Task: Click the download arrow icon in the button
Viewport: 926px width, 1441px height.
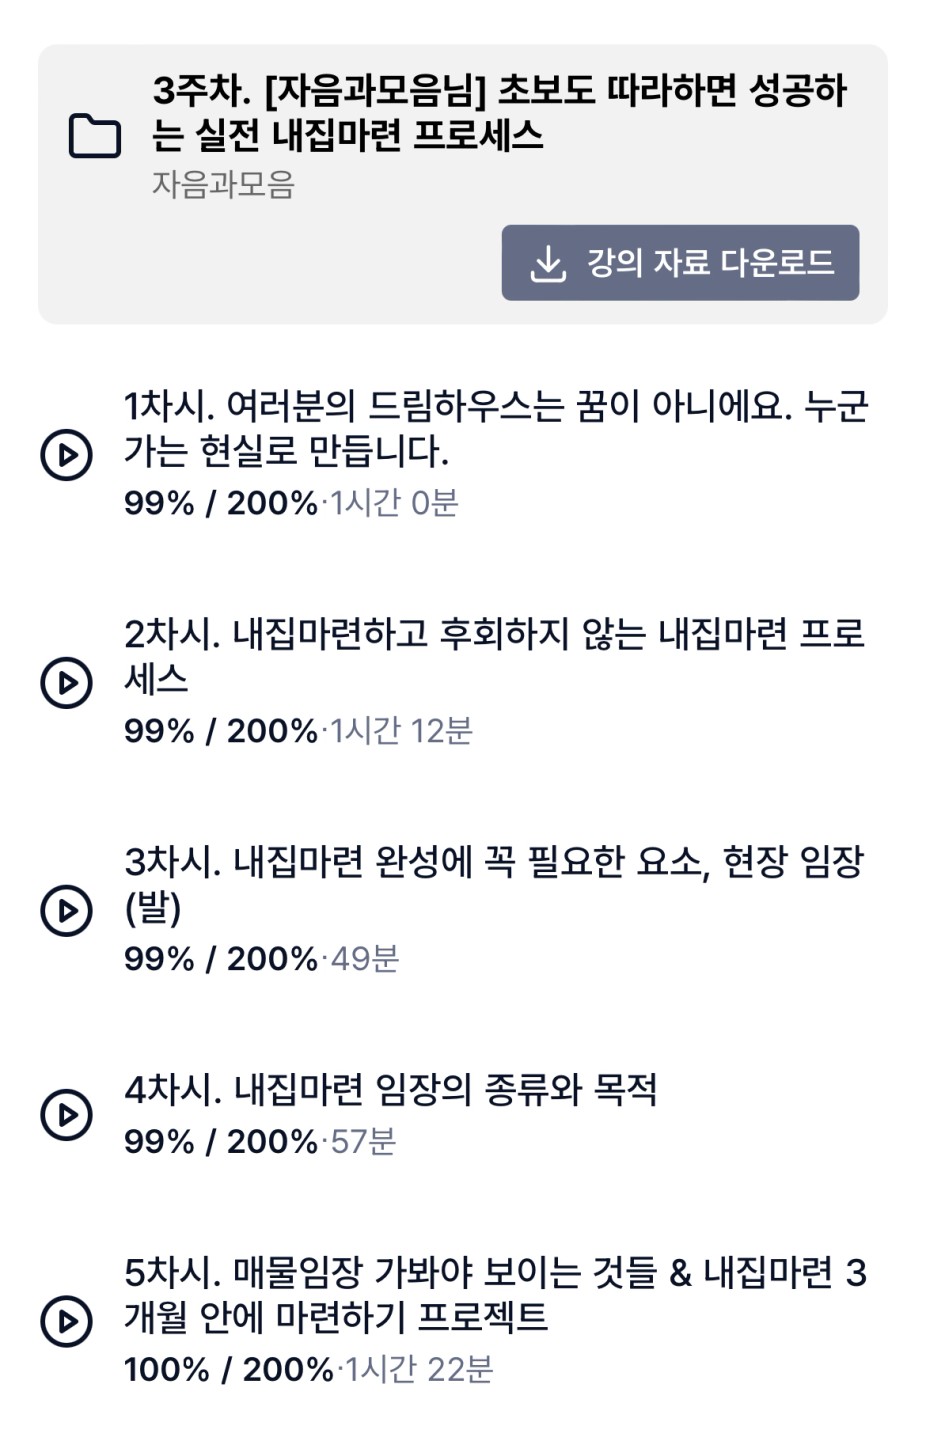Action: click(x=548, y=263)
